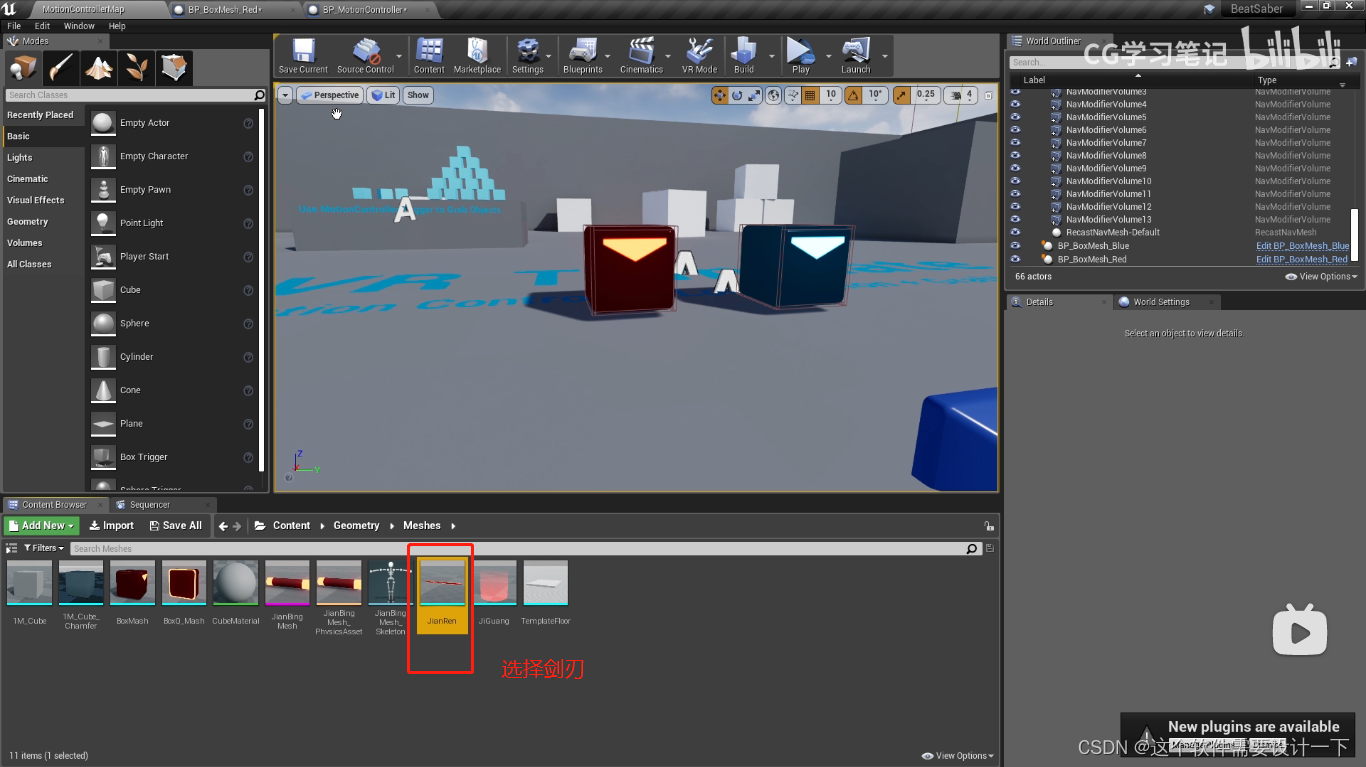The height and width of the screenshot is (767, 1366).
Task: Click the Save All button
Action: (175, 526)
